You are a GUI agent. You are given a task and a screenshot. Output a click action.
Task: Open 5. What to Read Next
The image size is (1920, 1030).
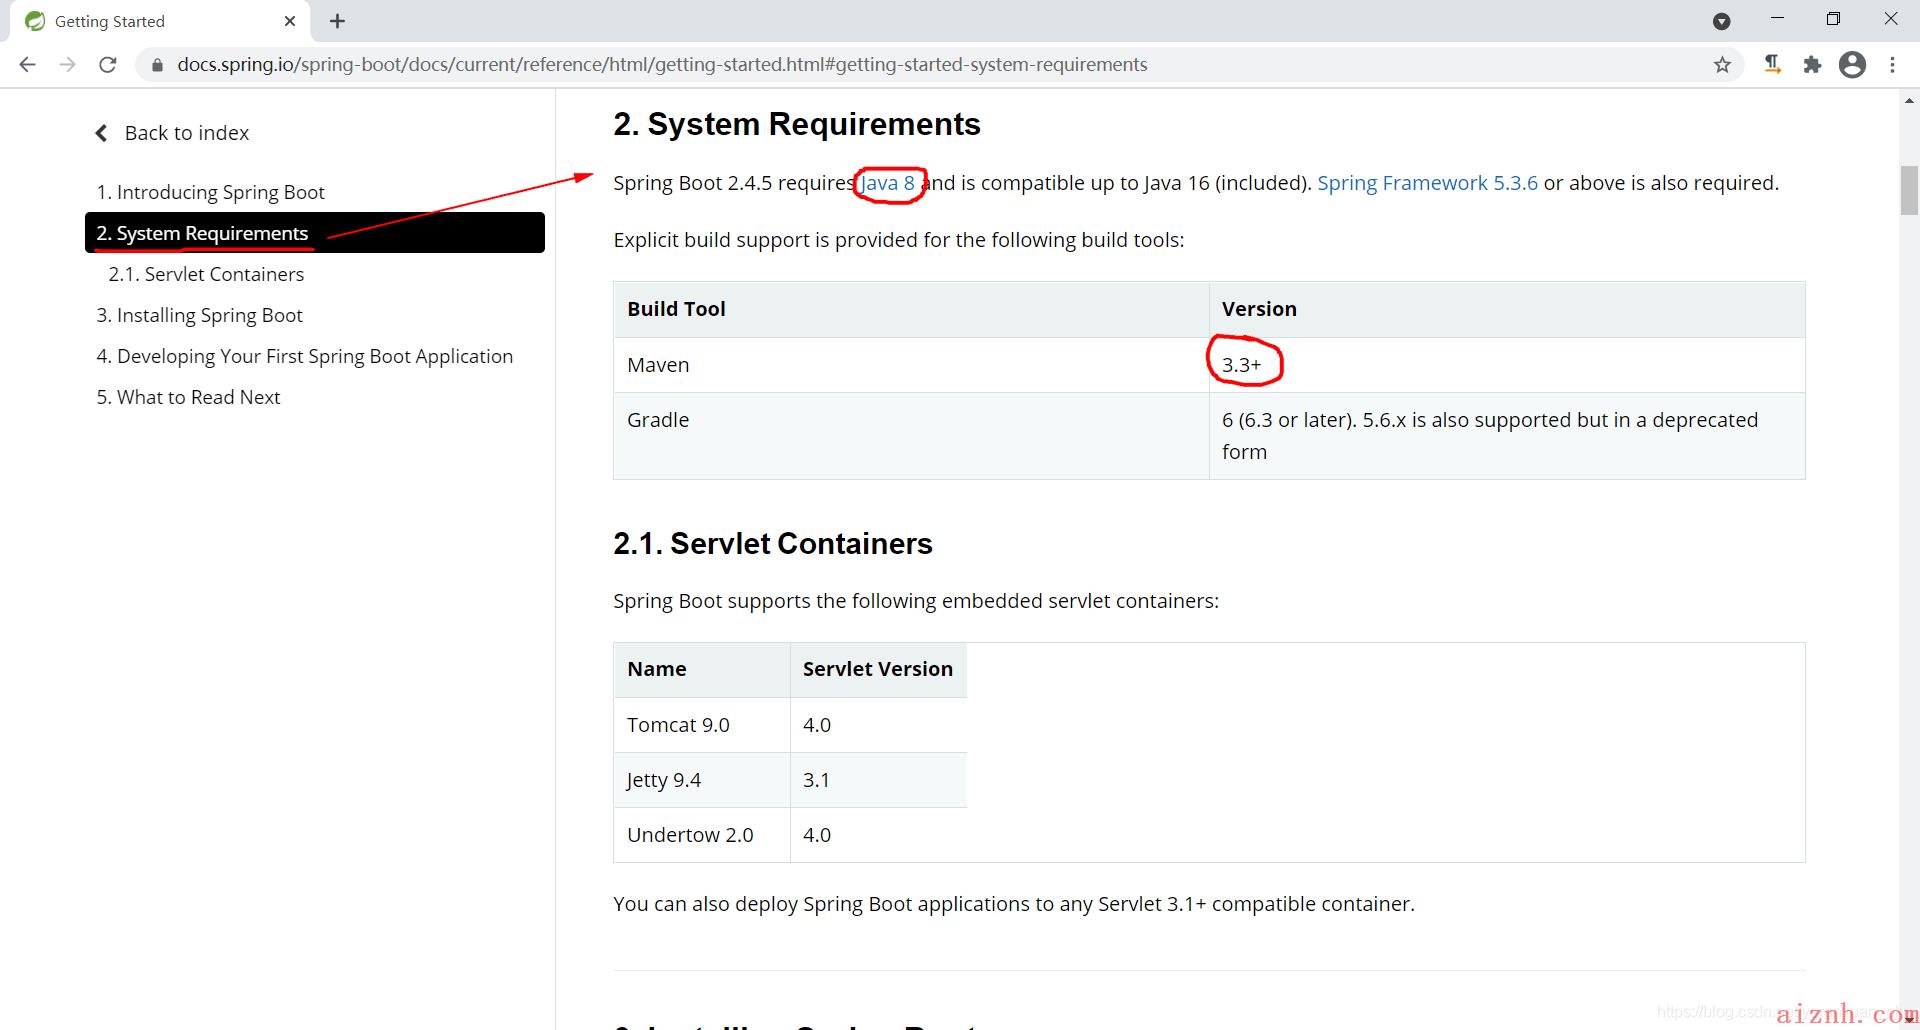click(x=188, y=397)
